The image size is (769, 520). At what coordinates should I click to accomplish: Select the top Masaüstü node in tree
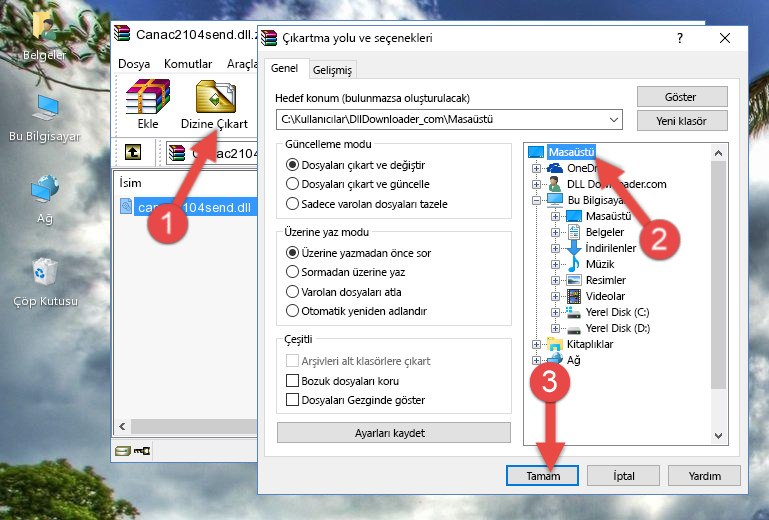[571, 152]
